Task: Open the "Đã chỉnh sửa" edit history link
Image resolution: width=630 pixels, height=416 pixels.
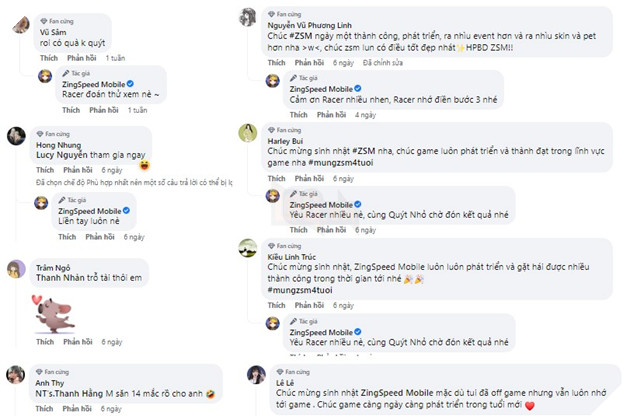Action: pyautogui.click(x=383, y=61)
